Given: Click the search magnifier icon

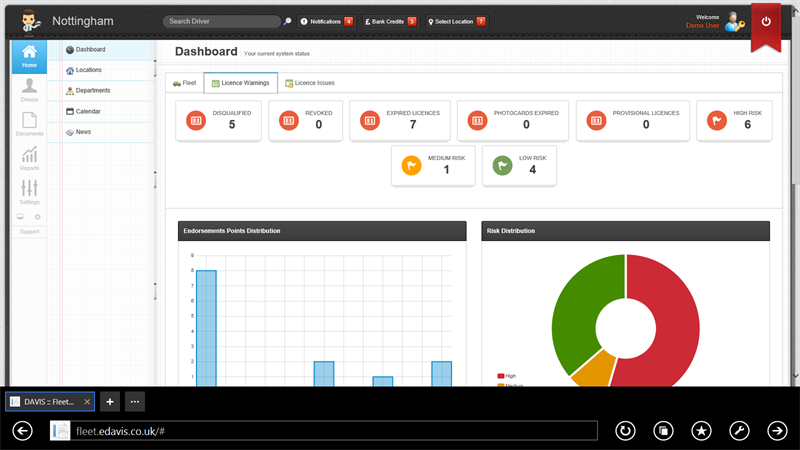Looking at the screenshot, I should (x=287, y=21).
